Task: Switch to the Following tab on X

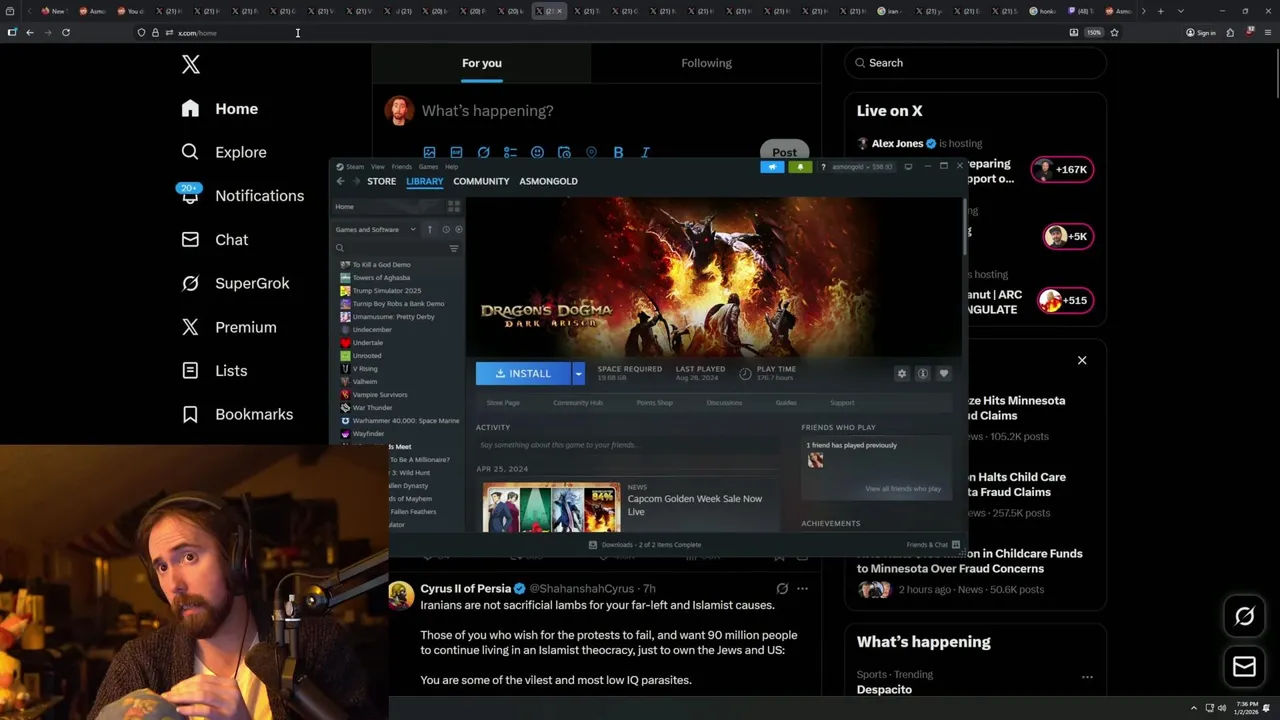Action: tap(707, 63)
